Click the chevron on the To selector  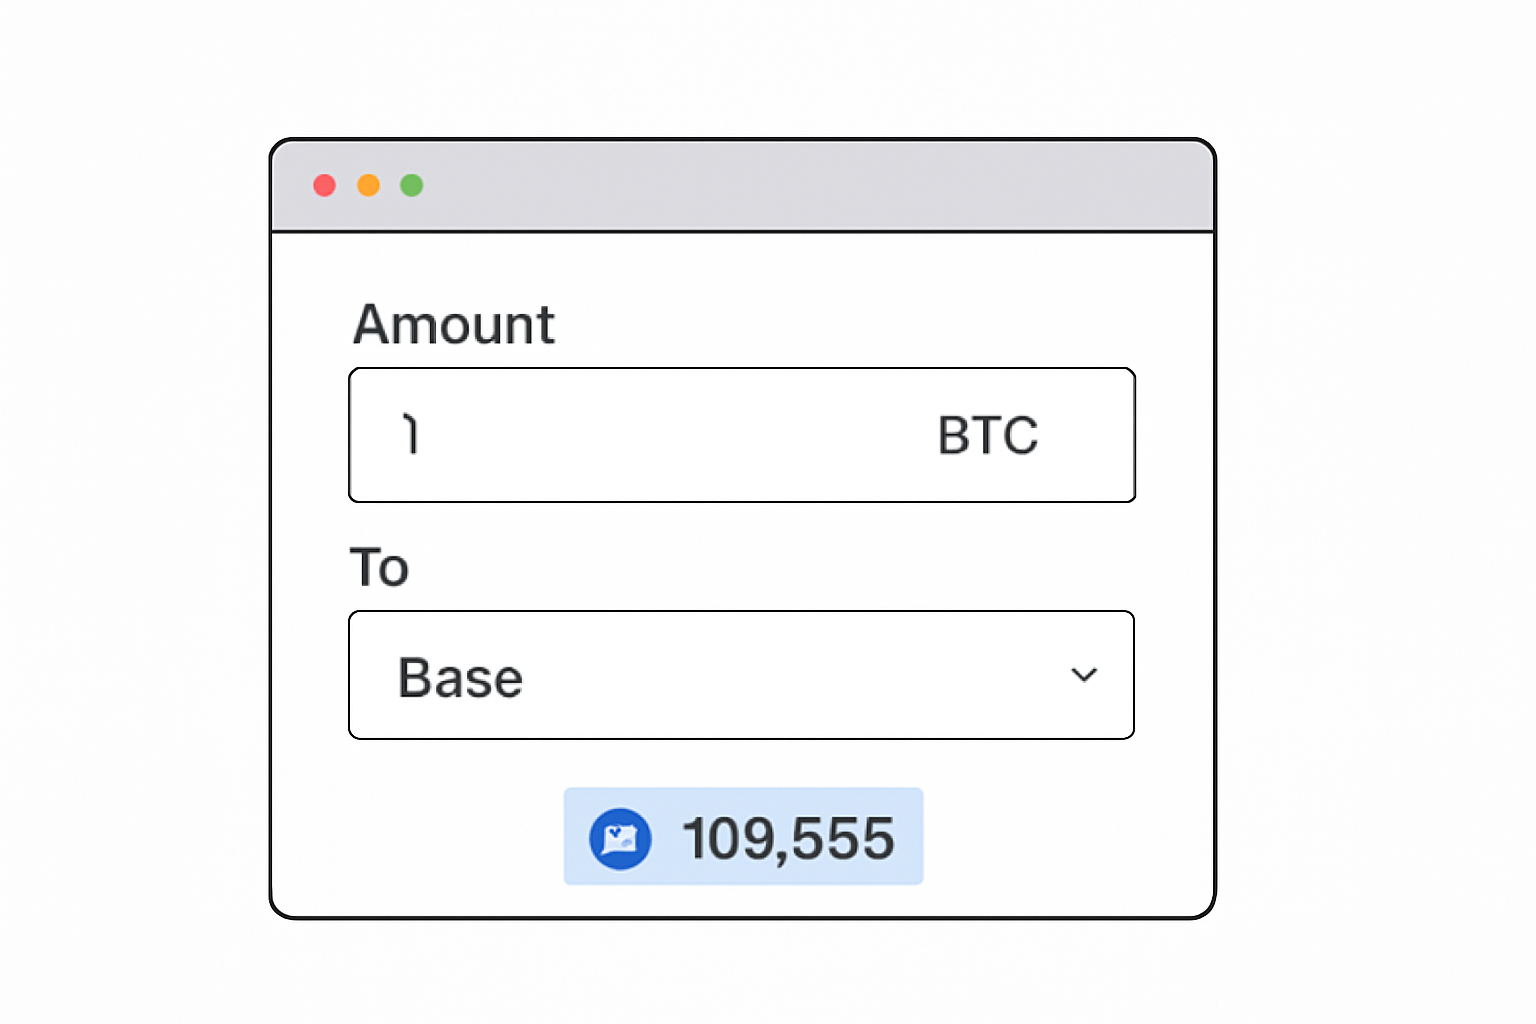pyautogui.click(x=1084, y=675)
